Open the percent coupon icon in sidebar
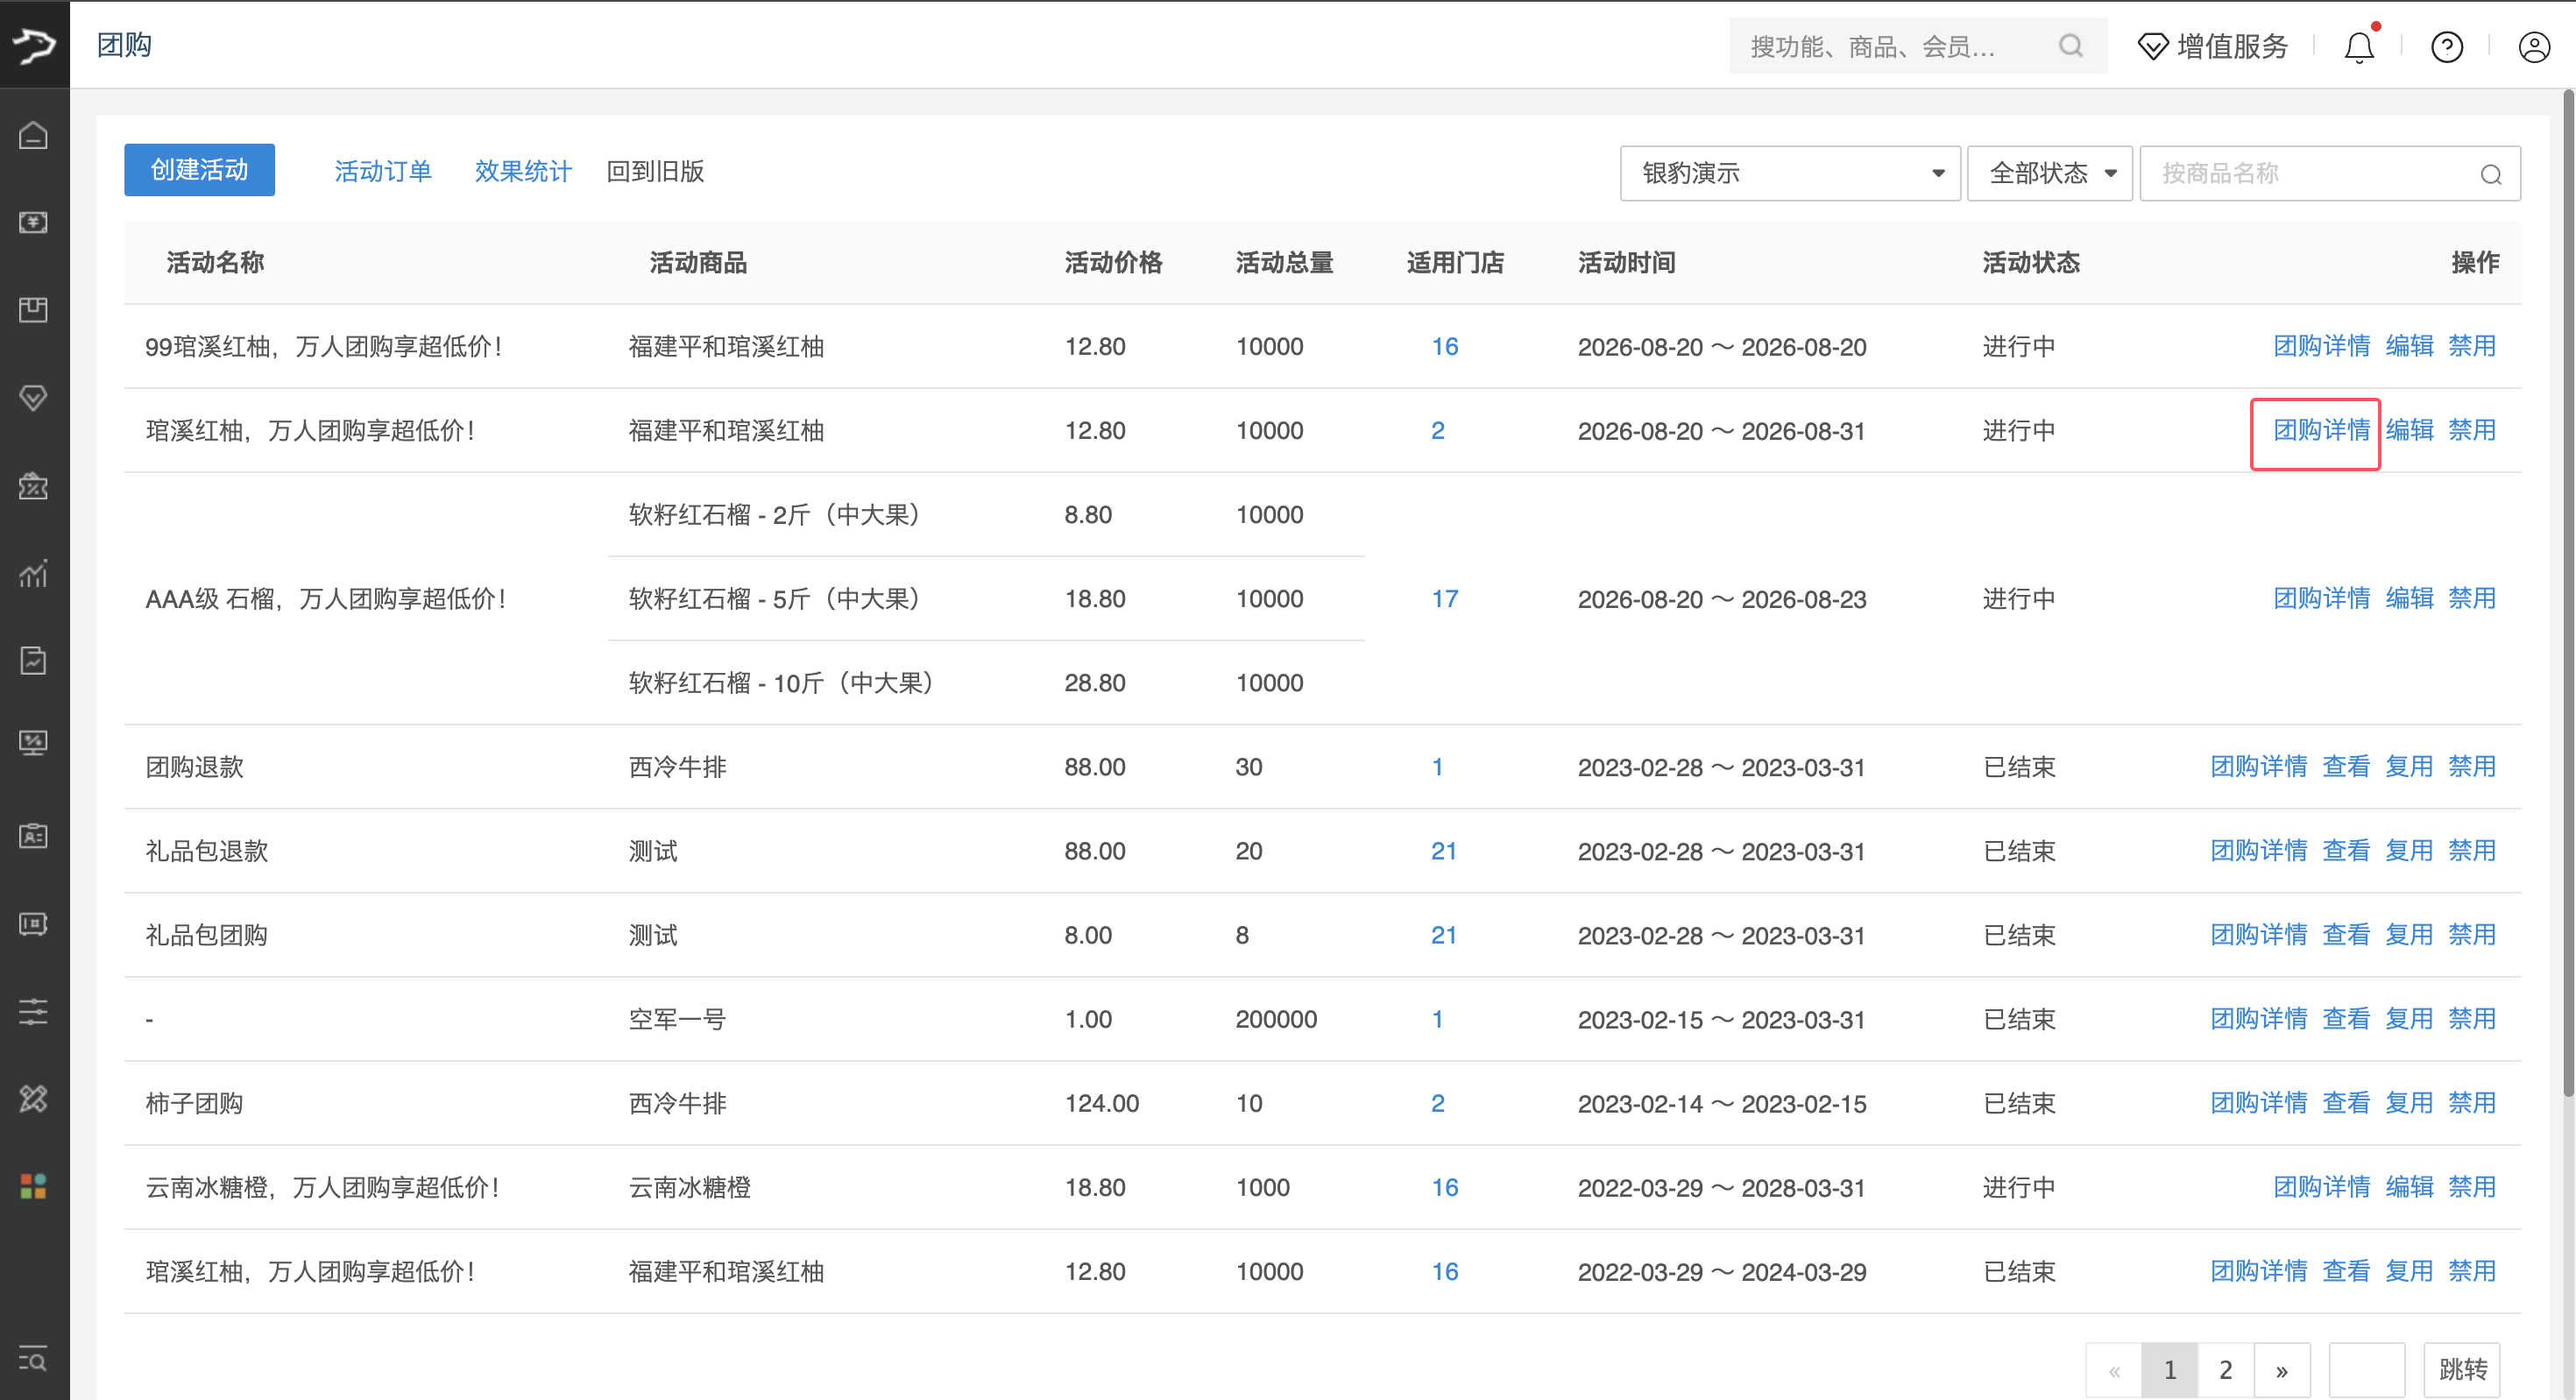 point(34,486)
